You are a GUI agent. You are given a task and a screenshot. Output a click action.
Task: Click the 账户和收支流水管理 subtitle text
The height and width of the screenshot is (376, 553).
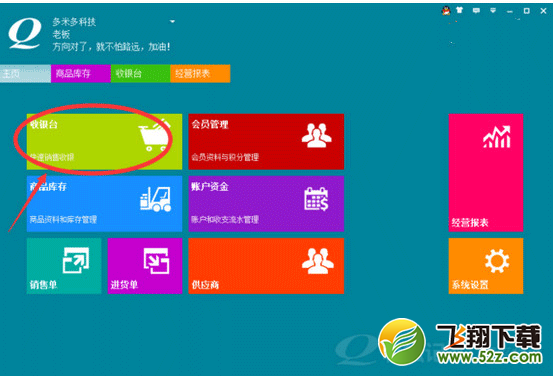(225, 219)
